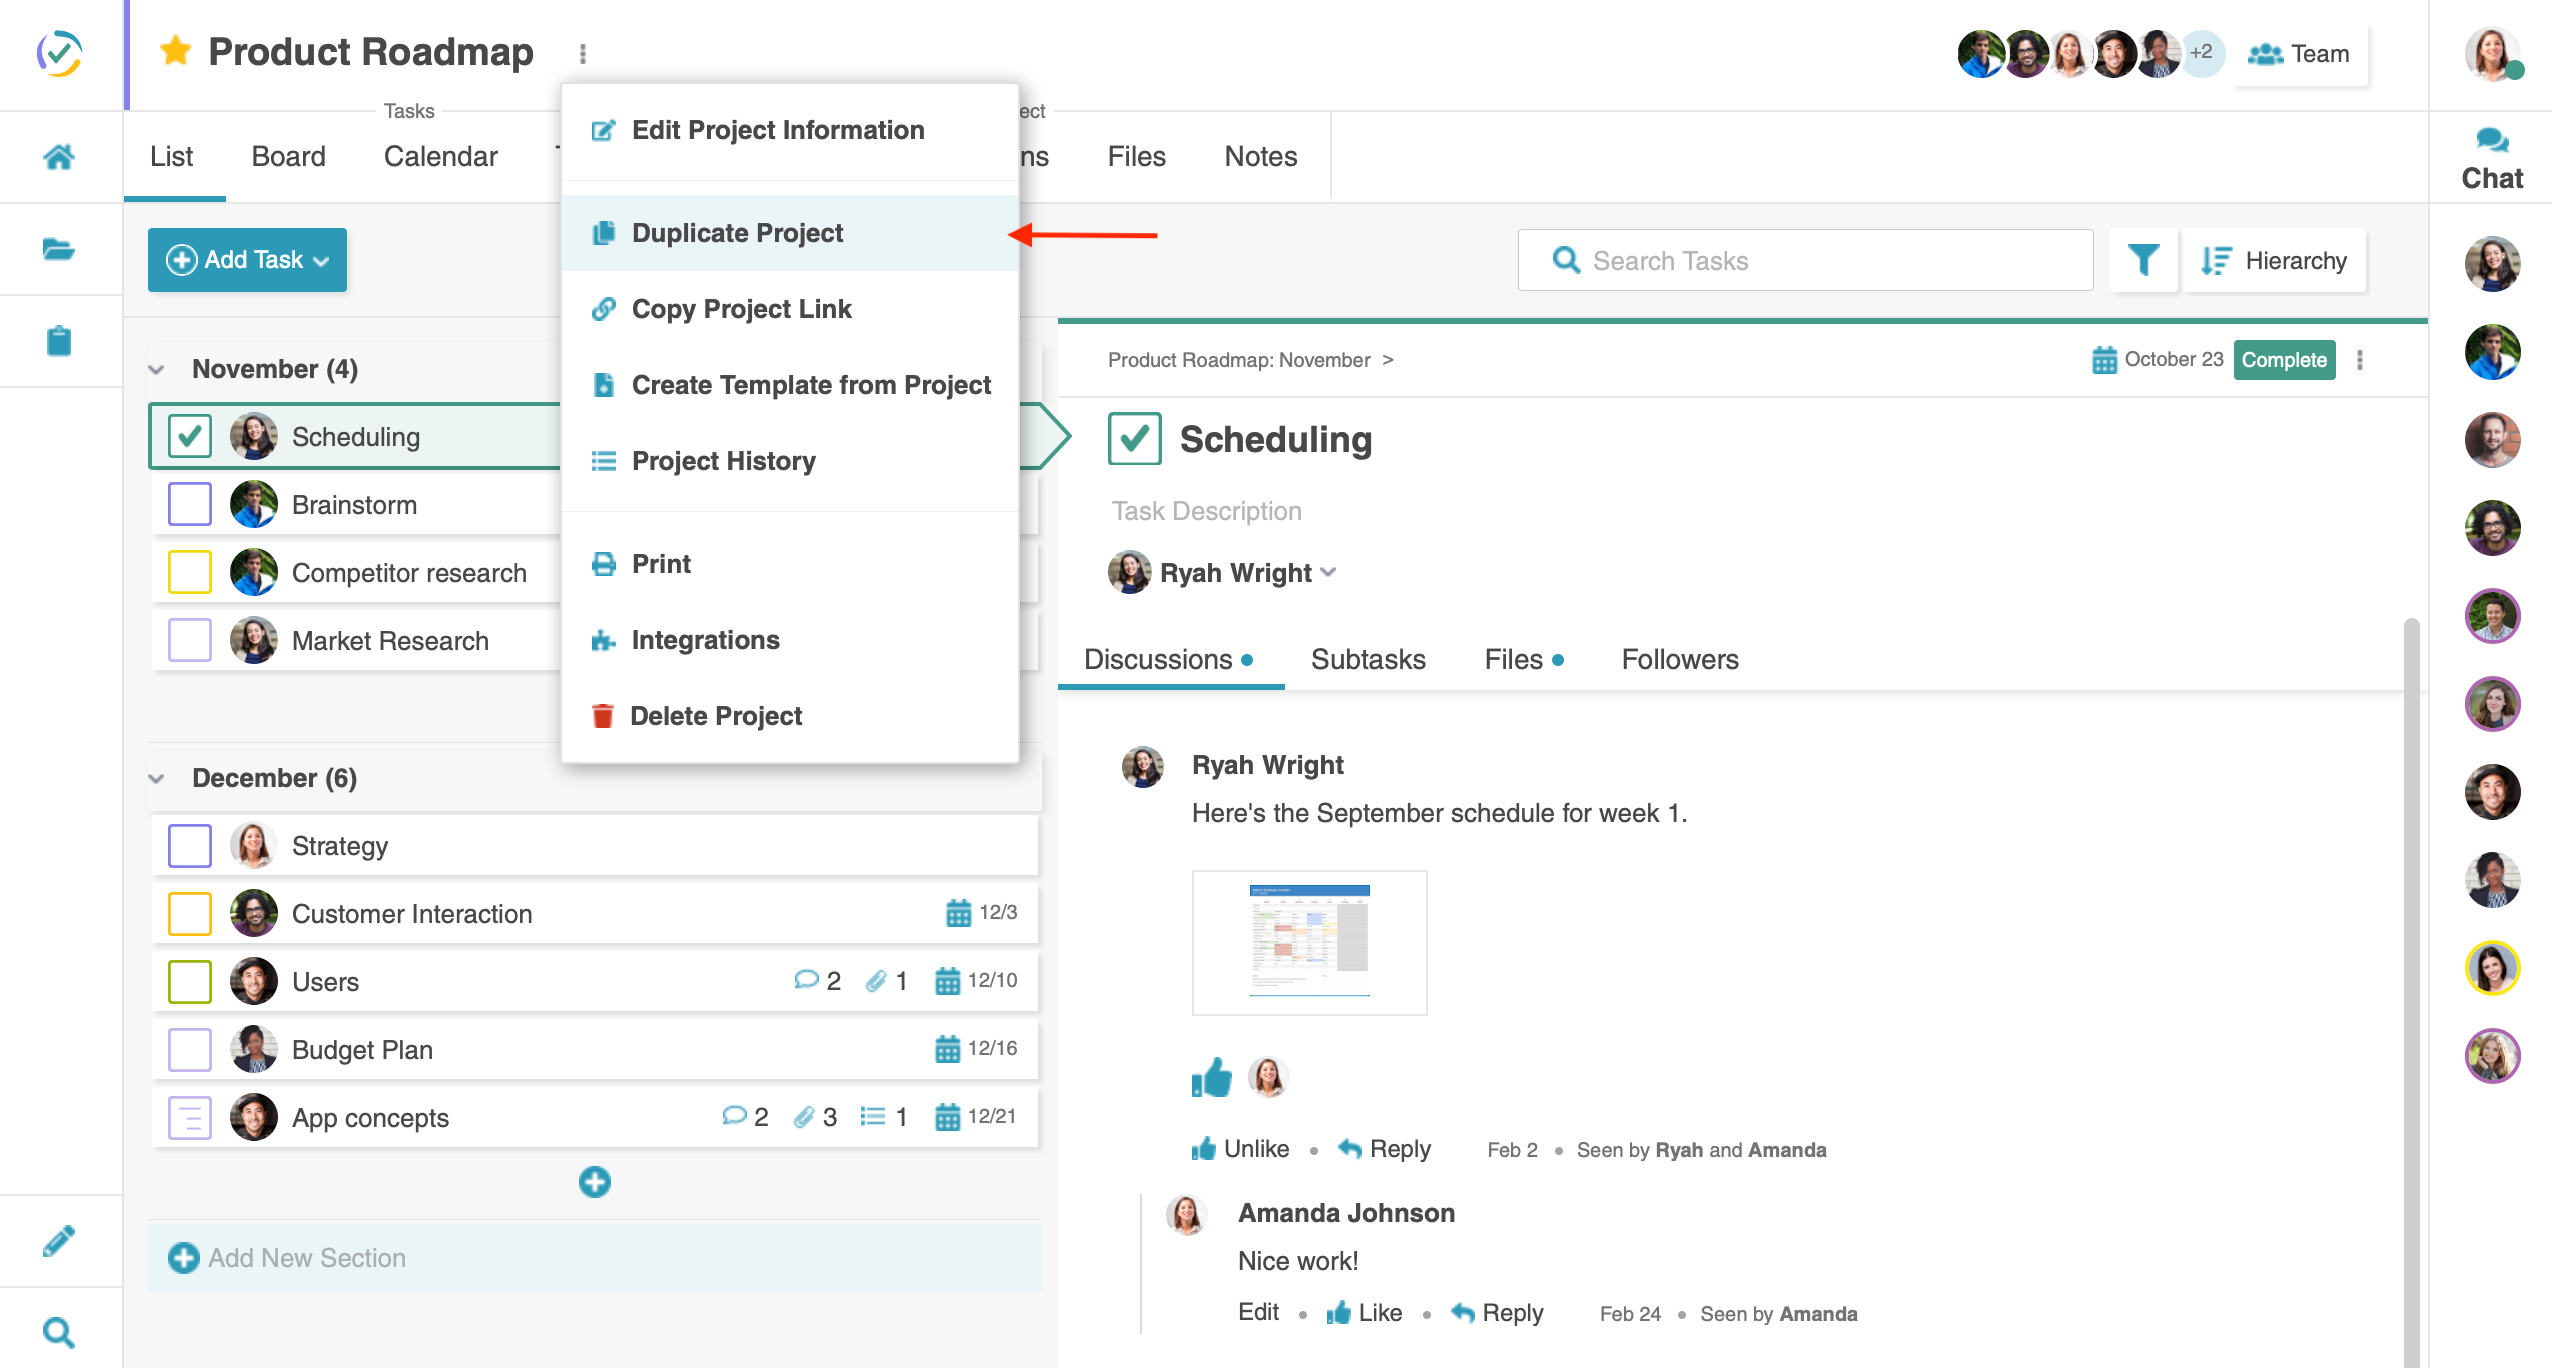Open the Ryah Wright assignee dropdown

point(1329,572)
